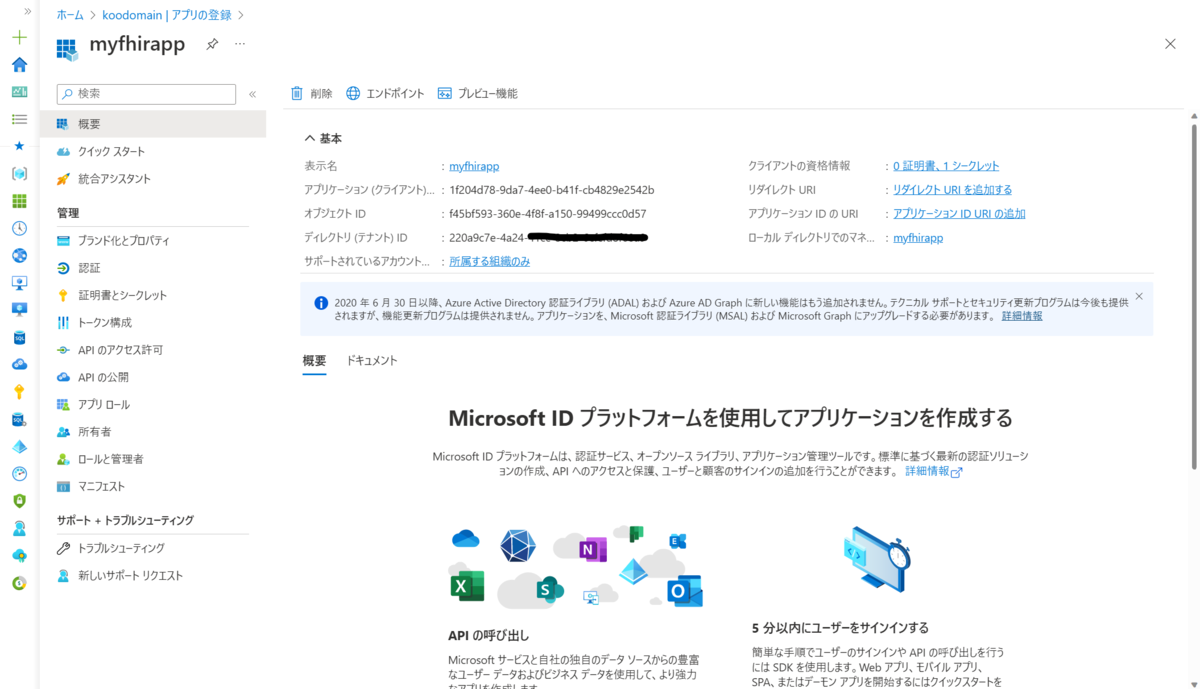Collapse the 基本 section chevron
This screenshot has width=1200, height=689.
click(310, 139)
